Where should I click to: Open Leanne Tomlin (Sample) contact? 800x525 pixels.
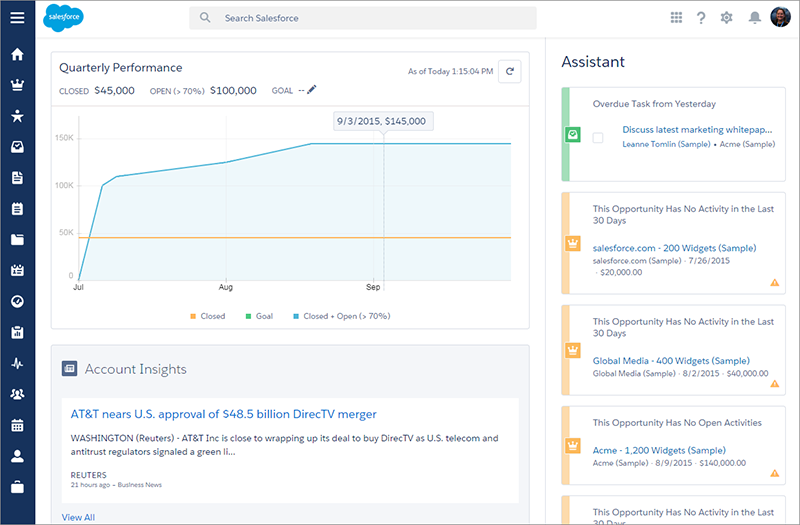[666, 144]
